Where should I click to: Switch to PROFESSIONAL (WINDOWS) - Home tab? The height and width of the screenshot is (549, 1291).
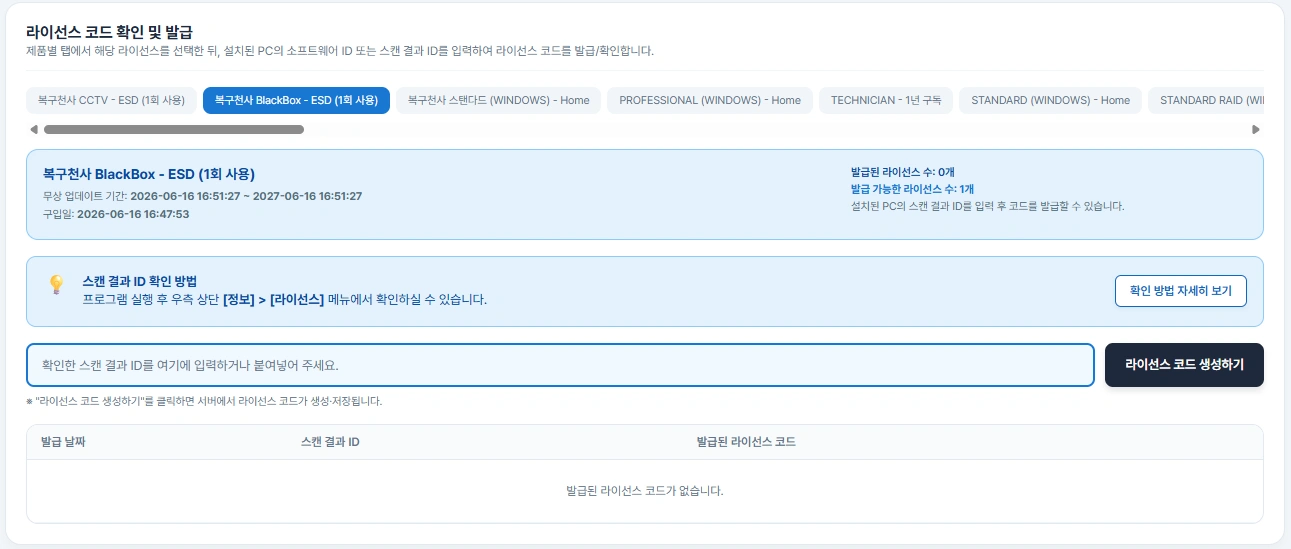pos(710,100)
